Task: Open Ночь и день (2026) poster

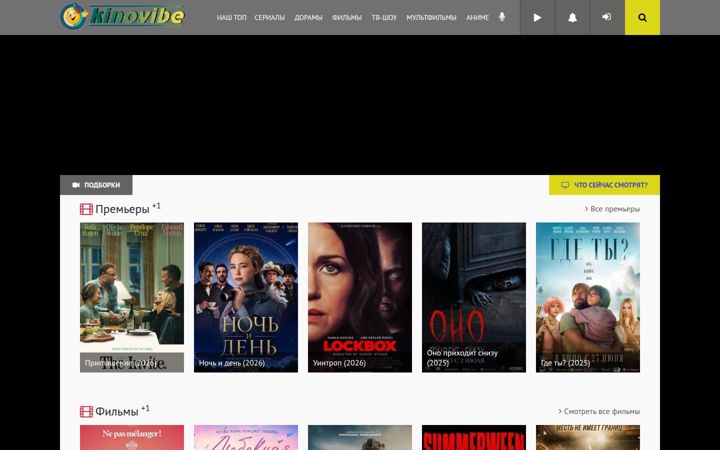Action: tap(246, 298)
